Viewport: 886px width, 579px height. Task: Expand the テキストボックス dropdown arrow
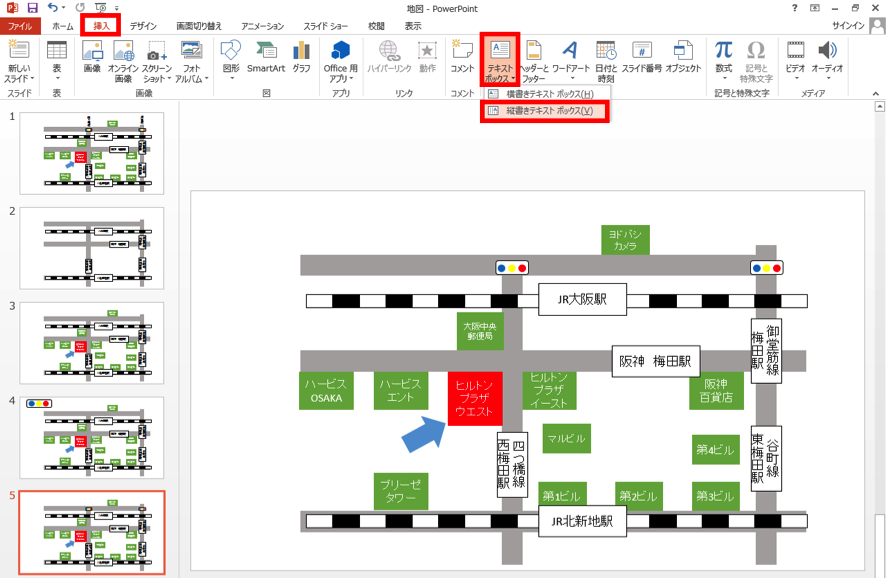tap(513, 79)
